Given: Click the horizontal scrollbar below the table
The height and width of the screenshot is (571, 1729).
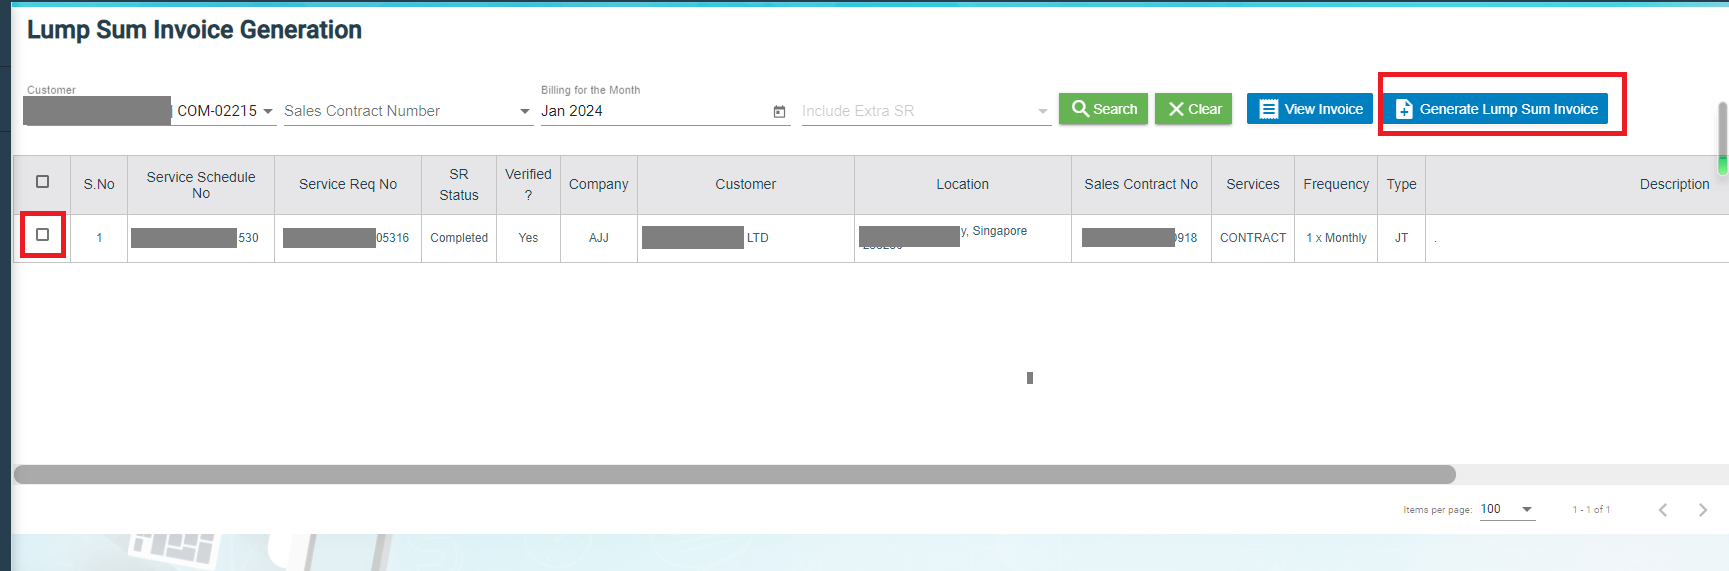Looking at the screenshot, I should [734, 474].
